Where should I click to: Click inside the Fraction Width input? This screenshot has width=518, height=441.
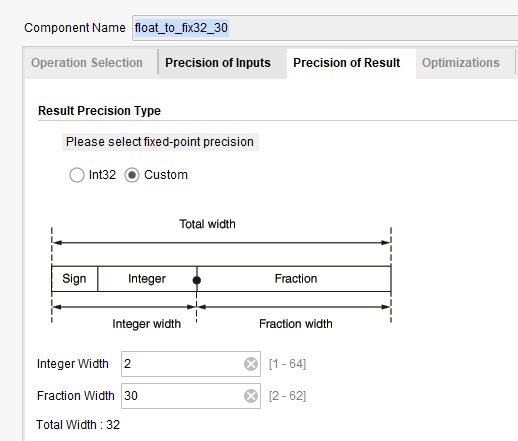[x=183, y=396]
